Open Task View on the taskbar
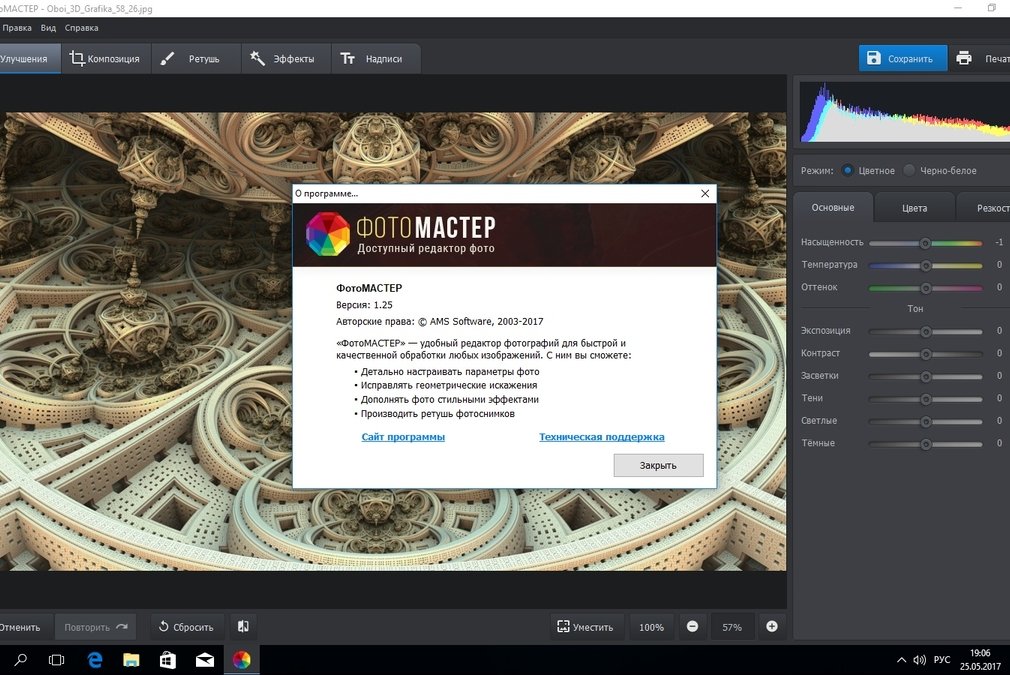Image resolution: width=1010 pixels, height=675 pixels. 57,660
